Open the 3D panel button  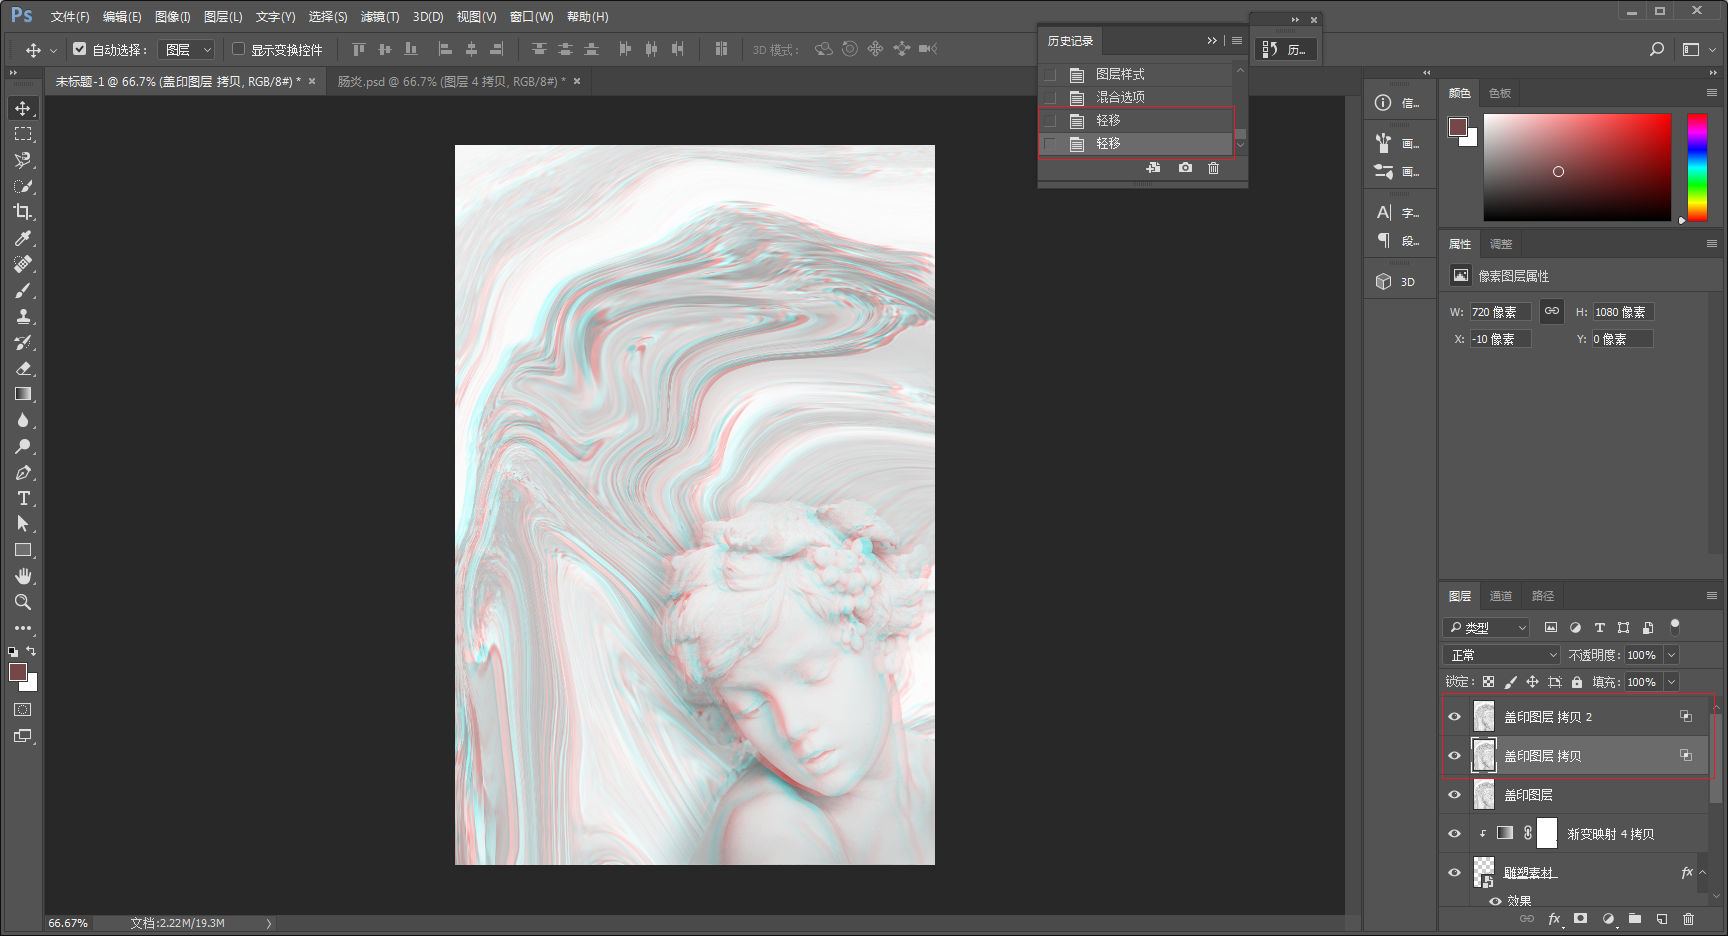pos(1396,282)
